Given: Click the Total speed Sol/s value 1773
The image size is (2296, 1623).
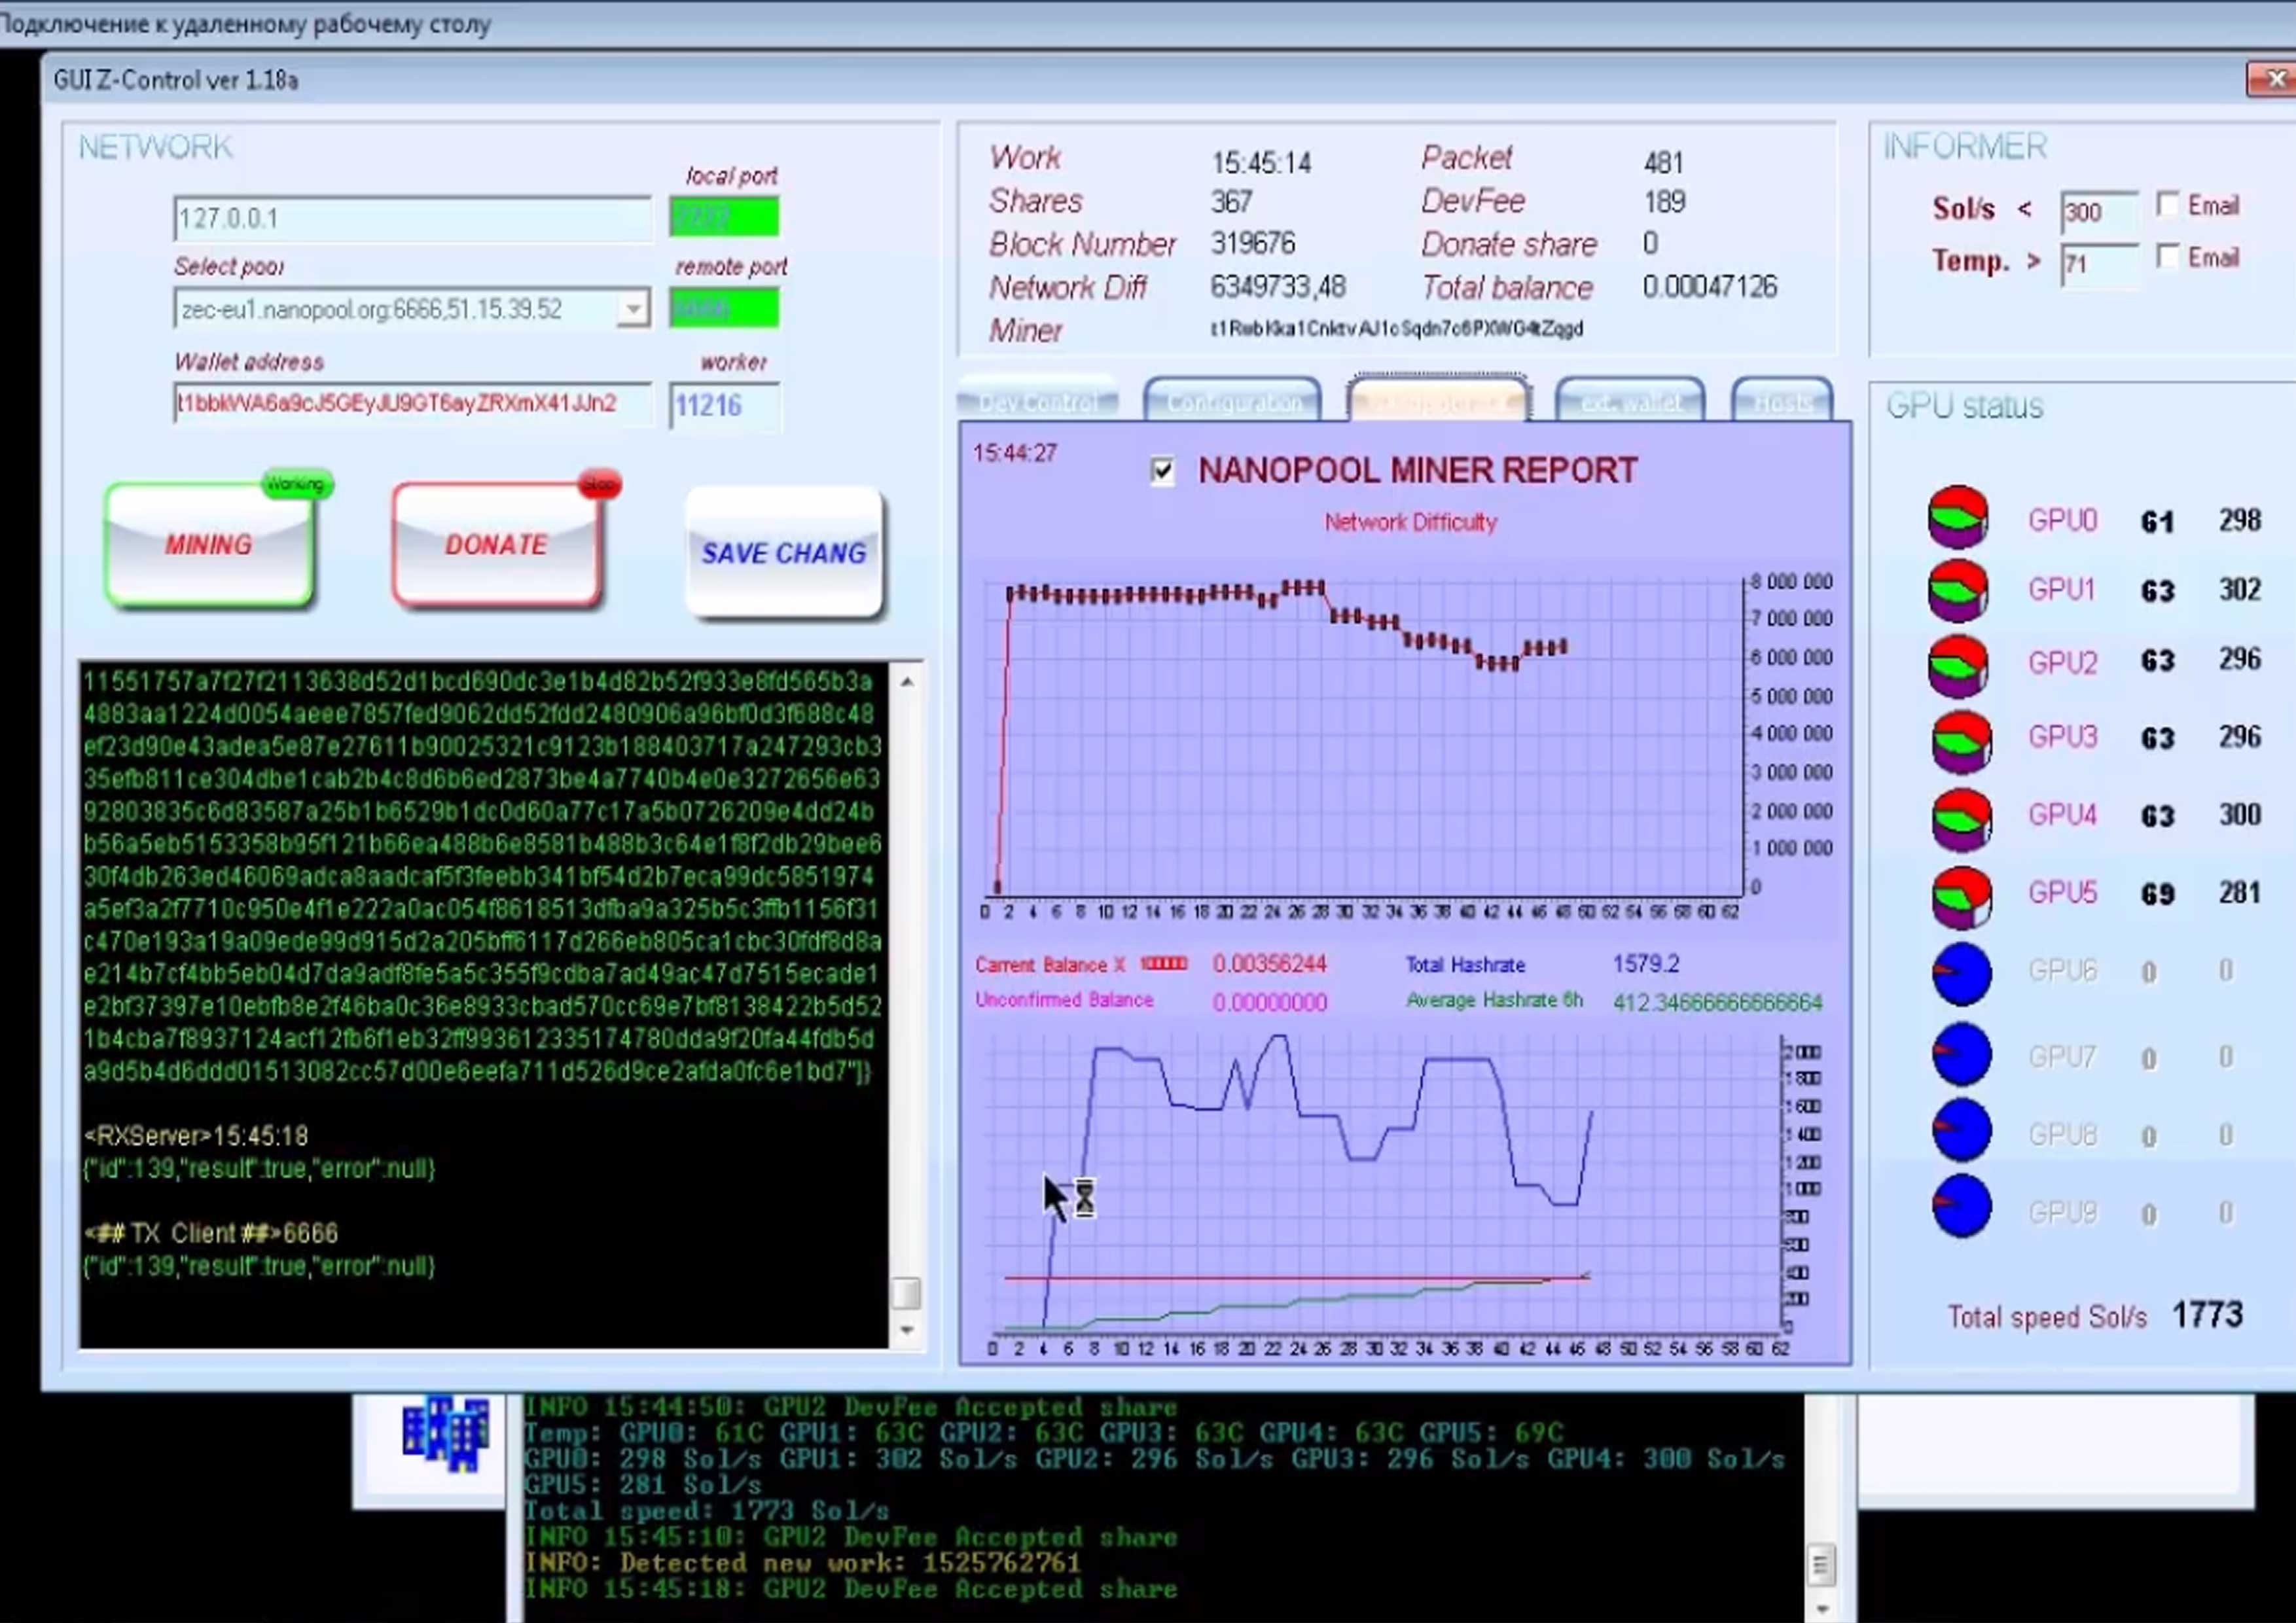Looking at the screenshot, I should (x=2207, y=1315).
